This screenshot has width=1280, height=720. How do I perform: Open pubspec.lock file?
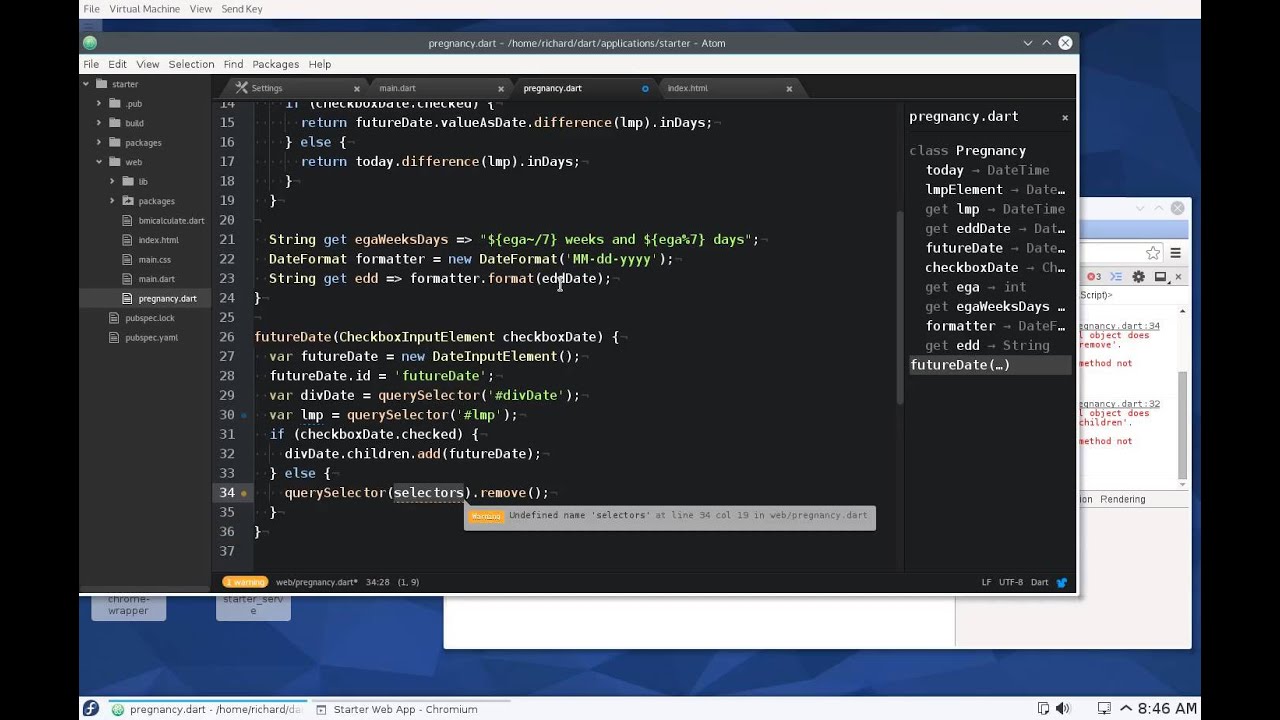point(150,318)
